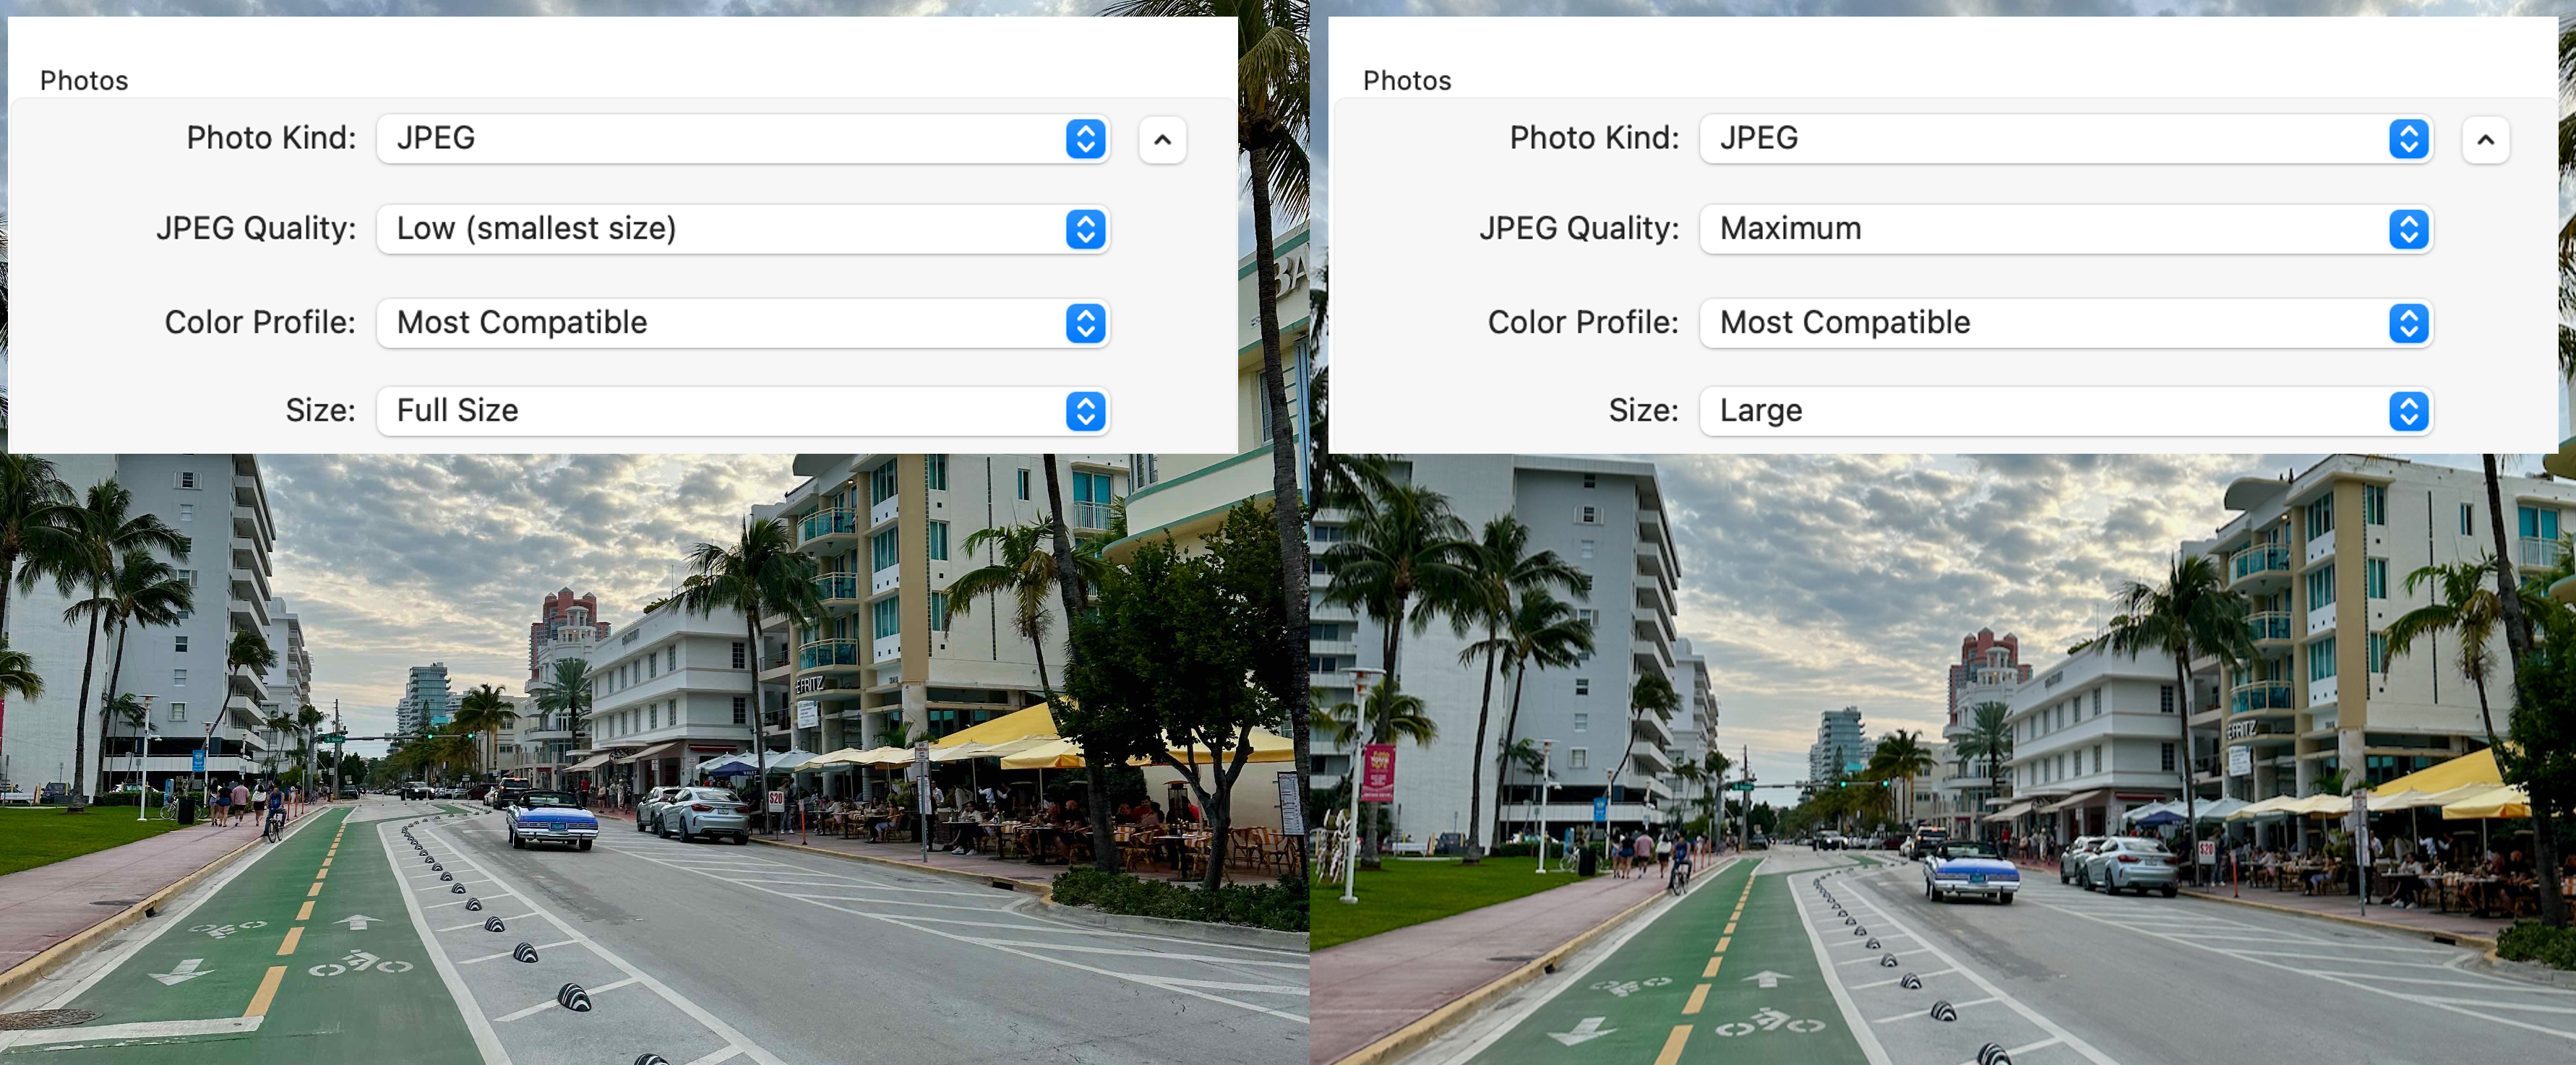Click blue arrows on left Photo Kind
The image size is (2576, 1065).
click(1085, 138)
